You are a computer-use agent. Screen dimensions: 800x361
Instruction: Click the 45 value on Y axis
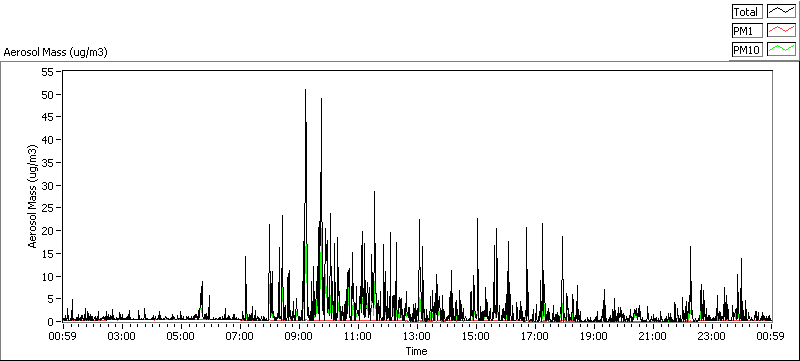tap(48, 117)
